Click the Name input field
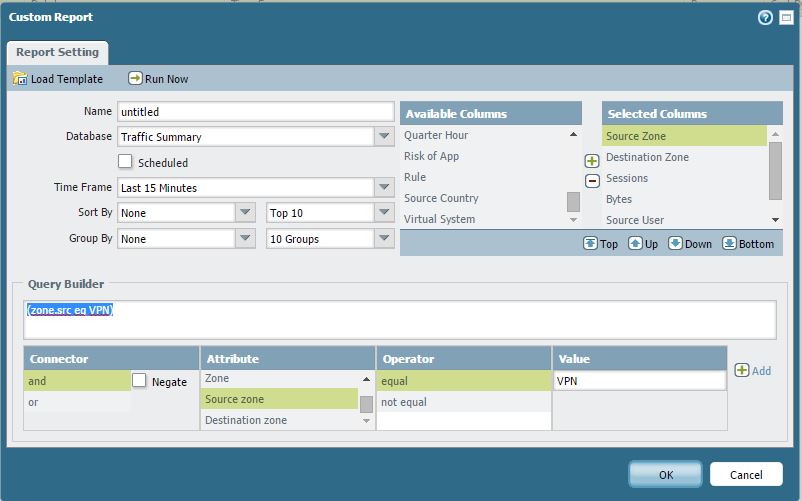The width and height of the screenshot is (802, 501). coord(255,111)
